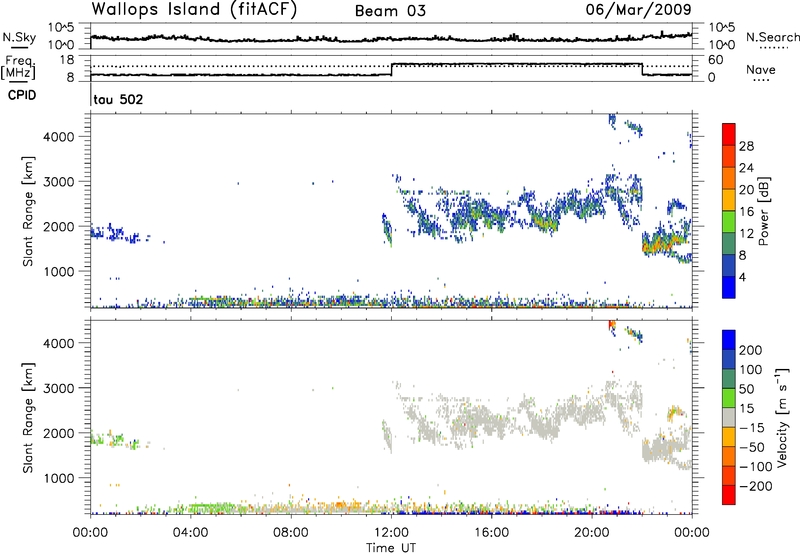Click the "-50" velocity colorbar label
This screenshot has height=554, width=800.
[x=752, y=447]
